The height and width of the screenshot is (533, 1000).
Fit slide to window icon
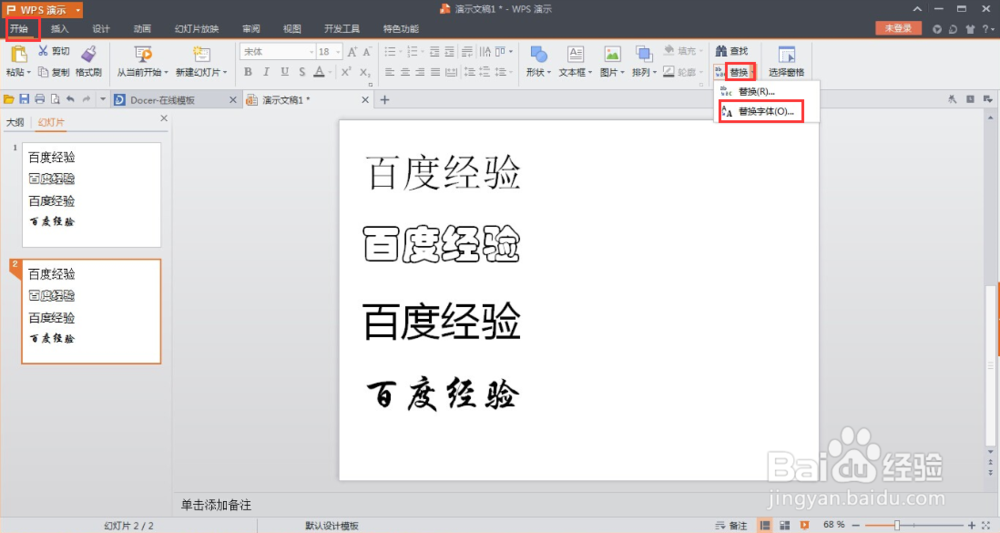pos(986,525)
